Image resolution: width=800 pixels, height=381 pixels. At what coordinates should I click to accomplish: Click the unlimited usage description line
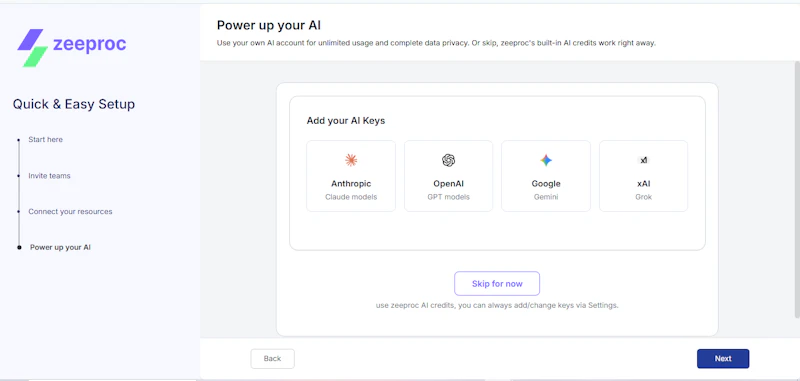[x=436, y=43]
